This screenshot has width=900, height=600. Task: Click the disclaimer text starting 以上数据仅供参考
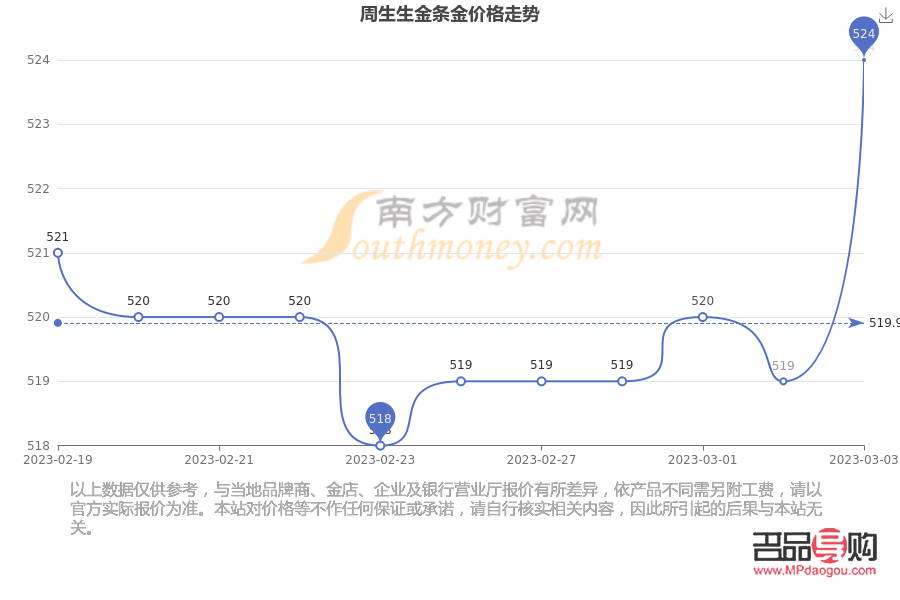pos(446,509)
